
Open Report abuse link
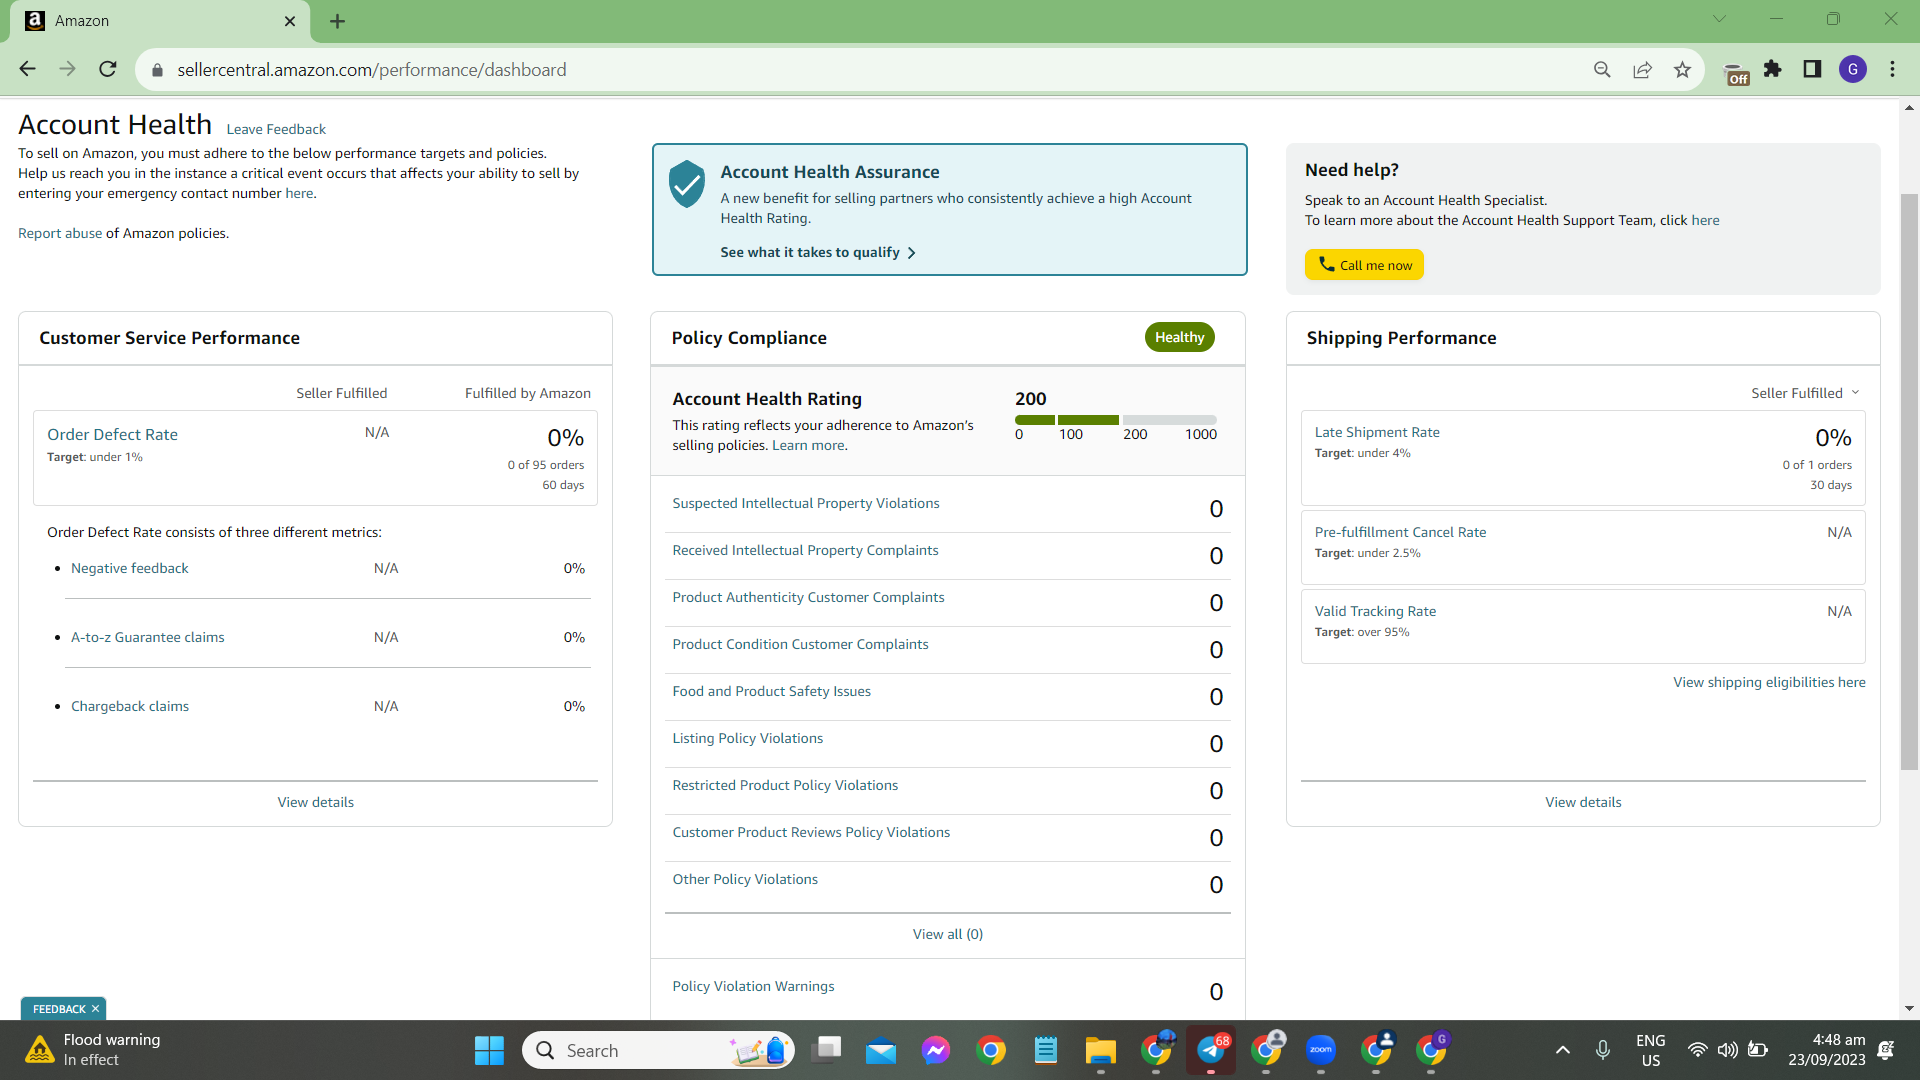point(60,233)
